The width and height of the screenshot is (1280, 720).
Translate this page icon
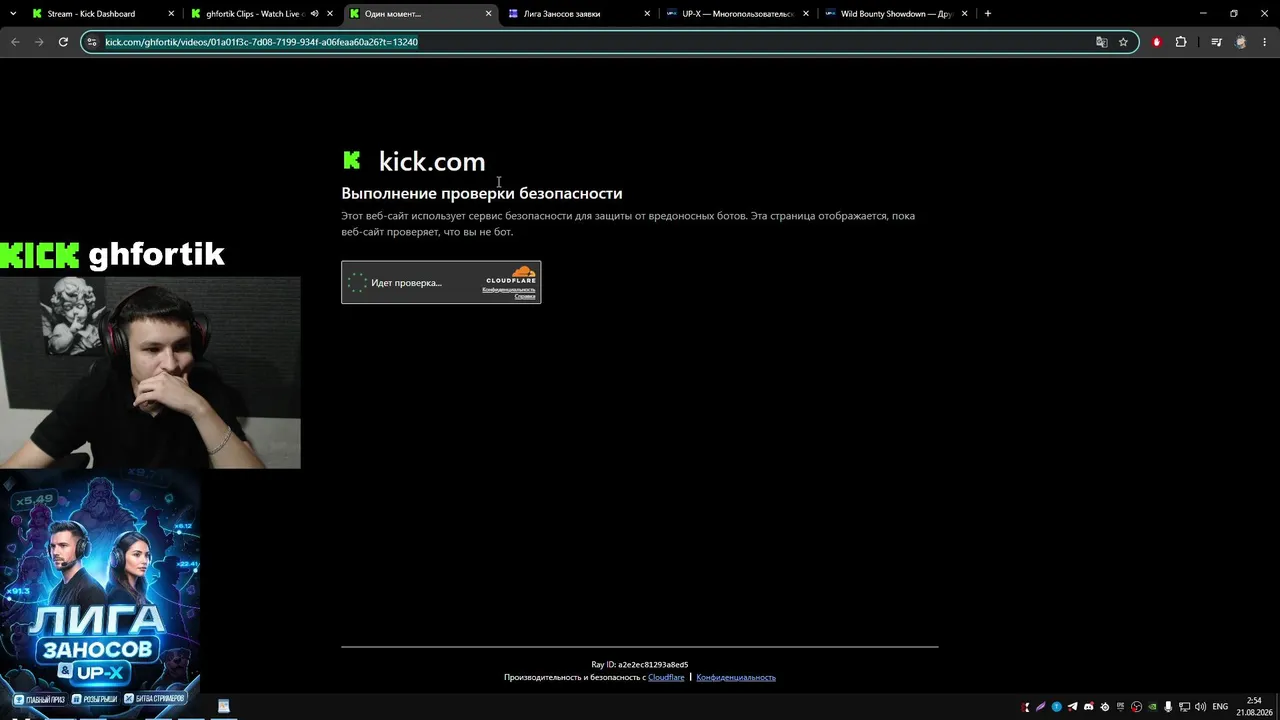tap(1102, 42)
